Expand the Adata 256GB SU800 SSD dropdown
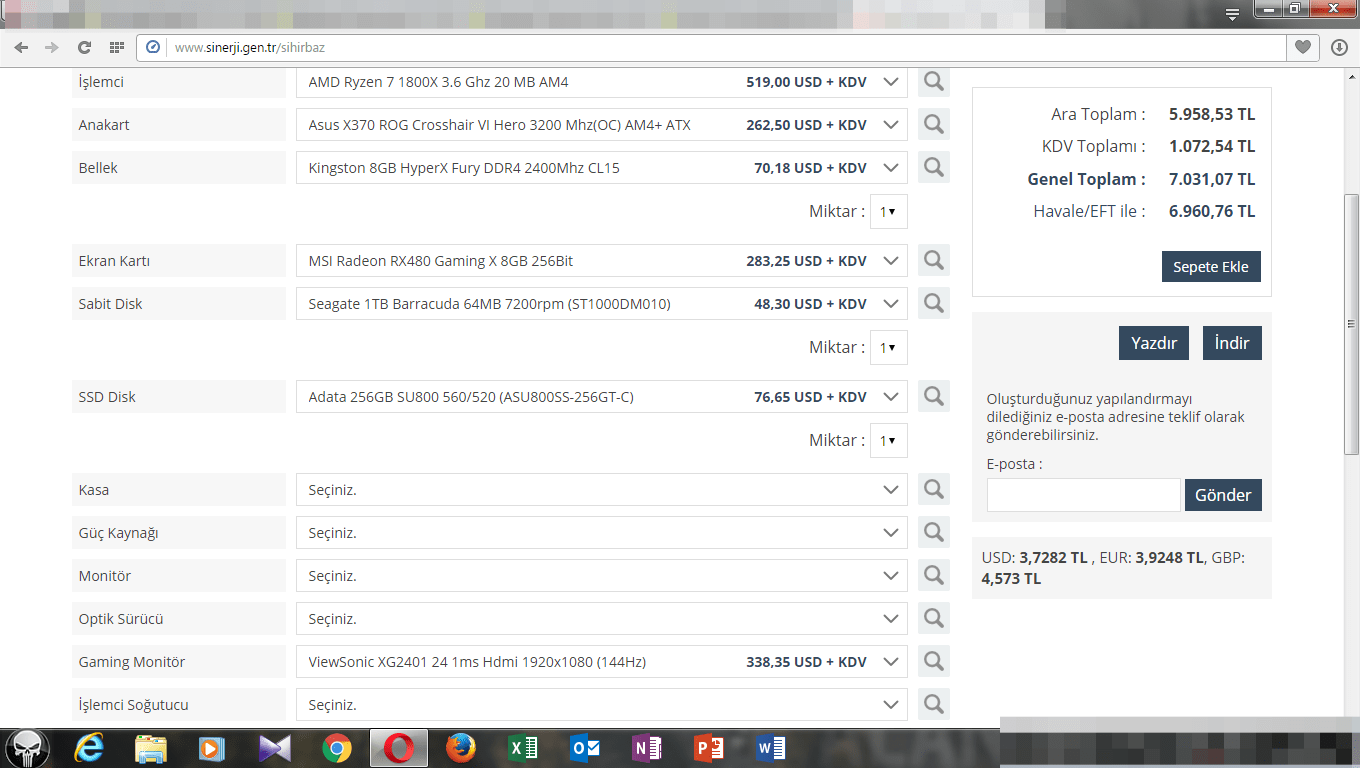1360x768 pixels. pyautogui.click(x=602, y=397)
